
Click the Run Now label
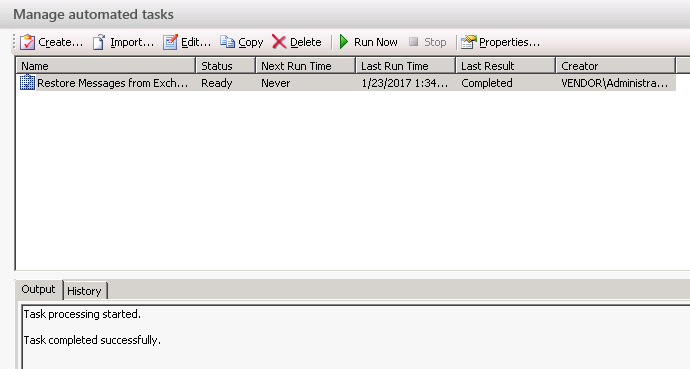point(376,42)
